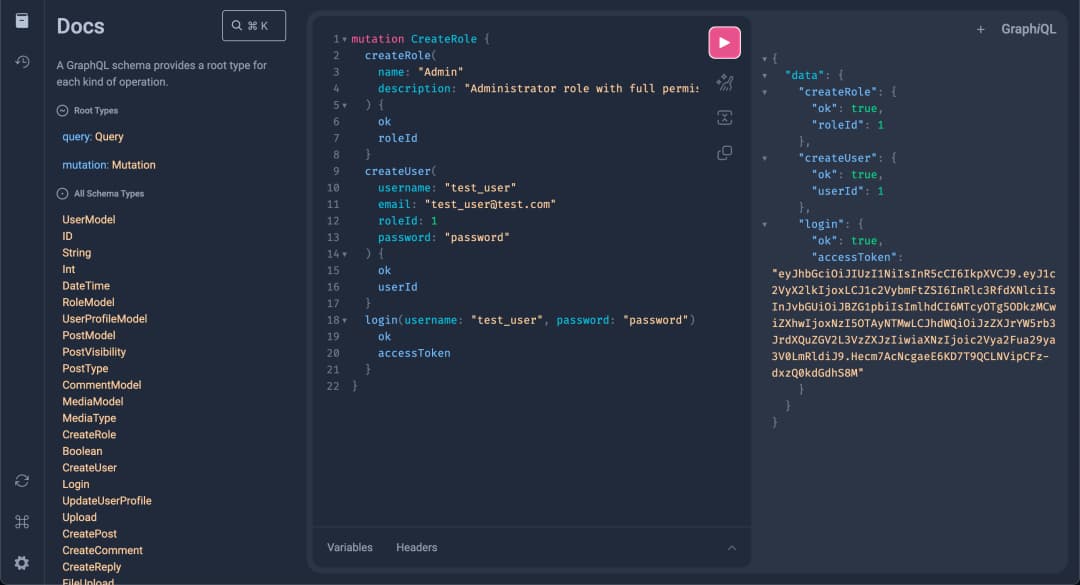Copy the query using the copy icon
Image resolution: width=1080 pixels, height=585 pixels.
coord(726,152)
